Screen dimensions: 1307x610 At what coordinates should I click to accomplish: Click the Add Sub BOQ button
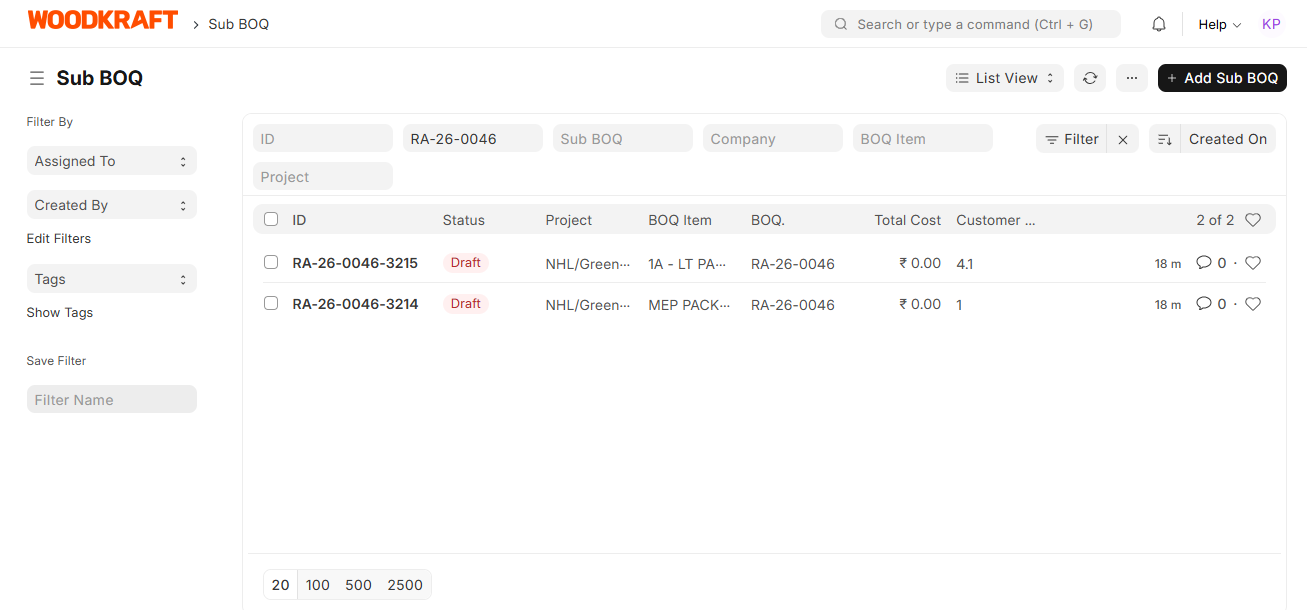(x=1222, y=78)
